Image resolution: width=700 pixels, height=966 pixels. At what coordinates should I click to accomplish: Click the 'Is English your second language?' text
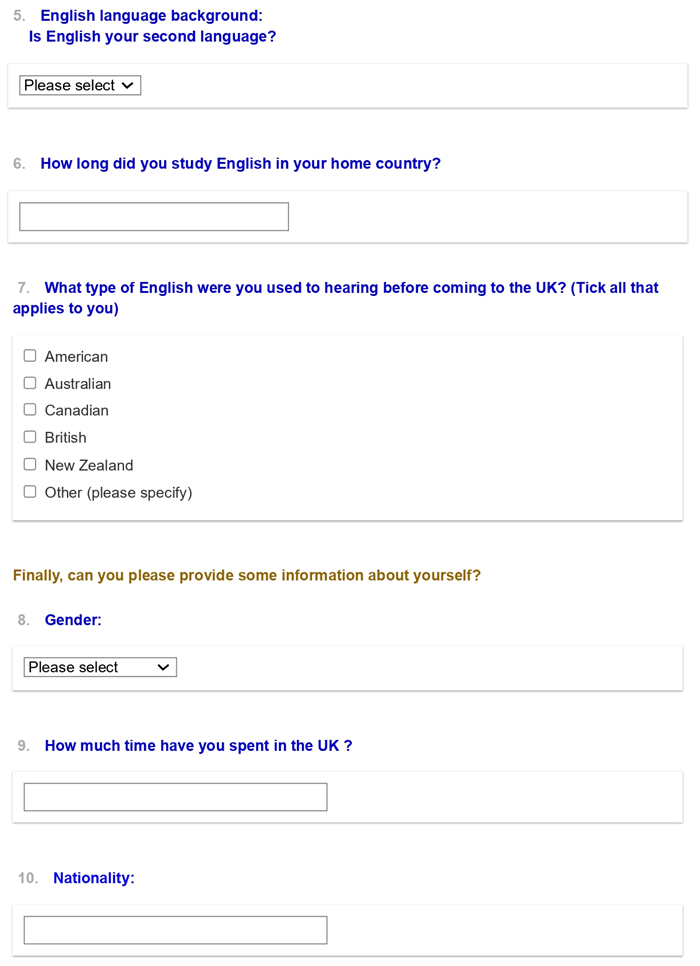pyautogui.click(x=152, y=37)
